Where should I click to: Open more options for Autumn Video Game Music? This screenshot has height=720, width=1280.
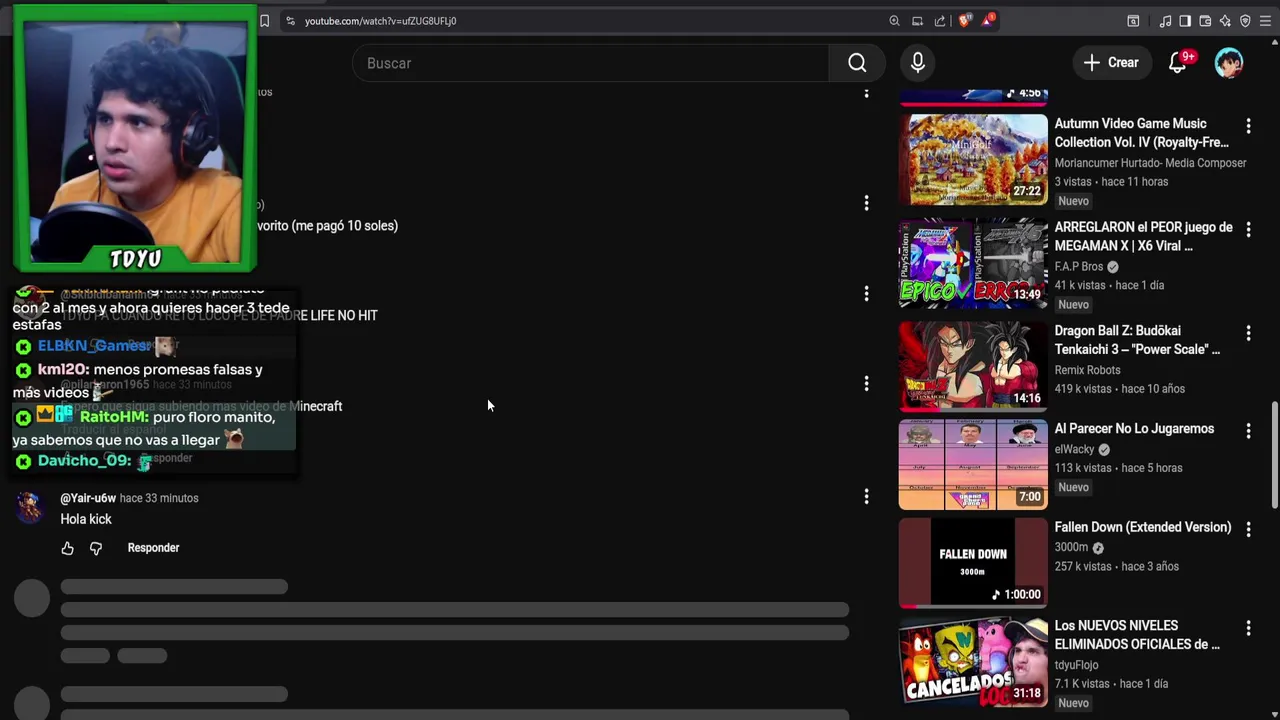pos(1248,126)
